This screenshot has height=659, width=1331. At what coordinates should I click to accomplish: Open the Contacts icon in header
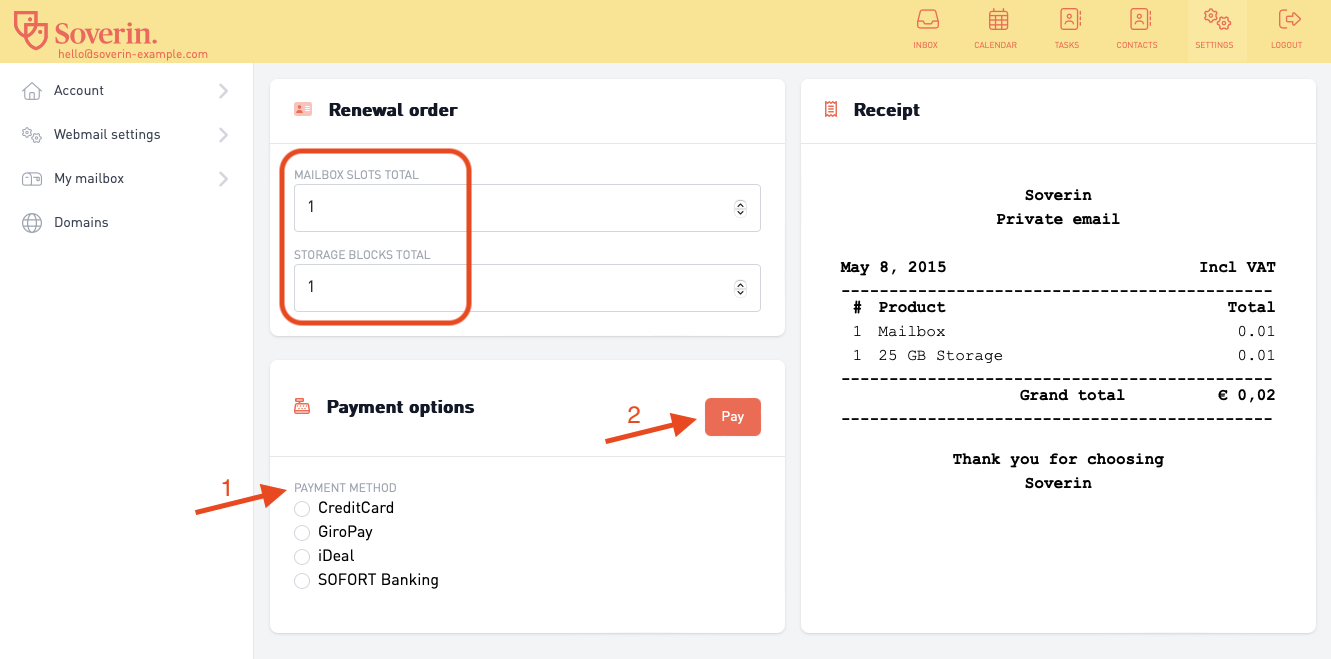click(1139, 19)
